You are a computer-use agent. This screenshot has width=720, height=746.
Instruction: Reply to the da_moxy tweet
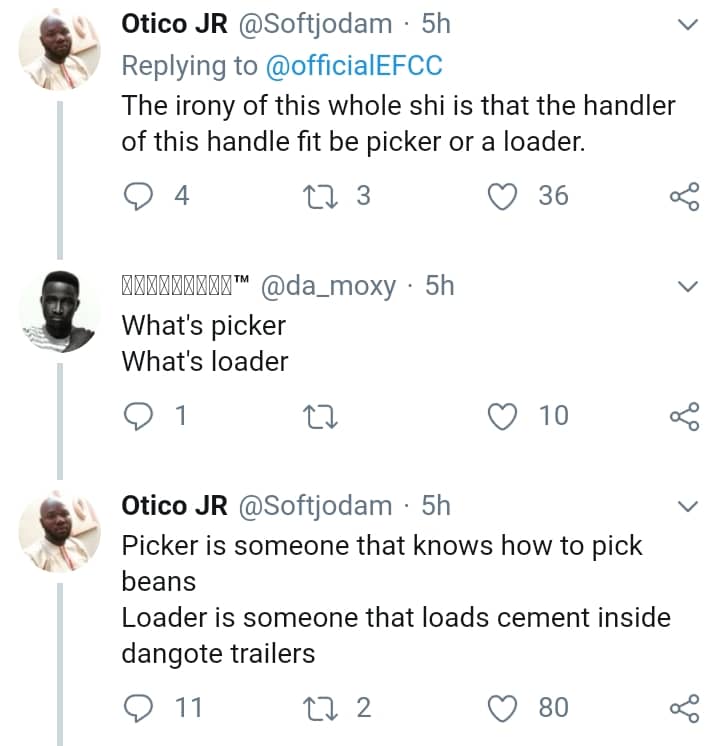click(x=136, y=415)
